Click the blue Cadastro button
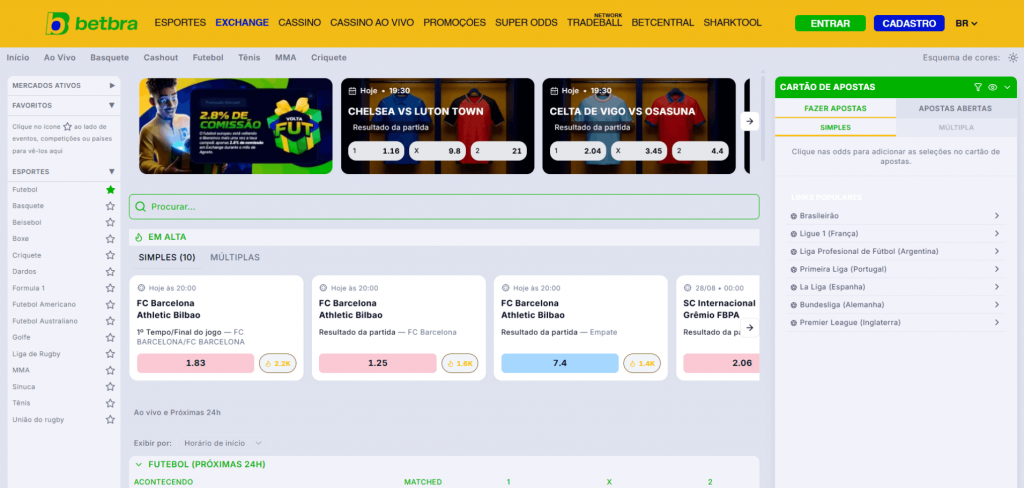Viewport: 1024px width, 488px height. [909, 24]
